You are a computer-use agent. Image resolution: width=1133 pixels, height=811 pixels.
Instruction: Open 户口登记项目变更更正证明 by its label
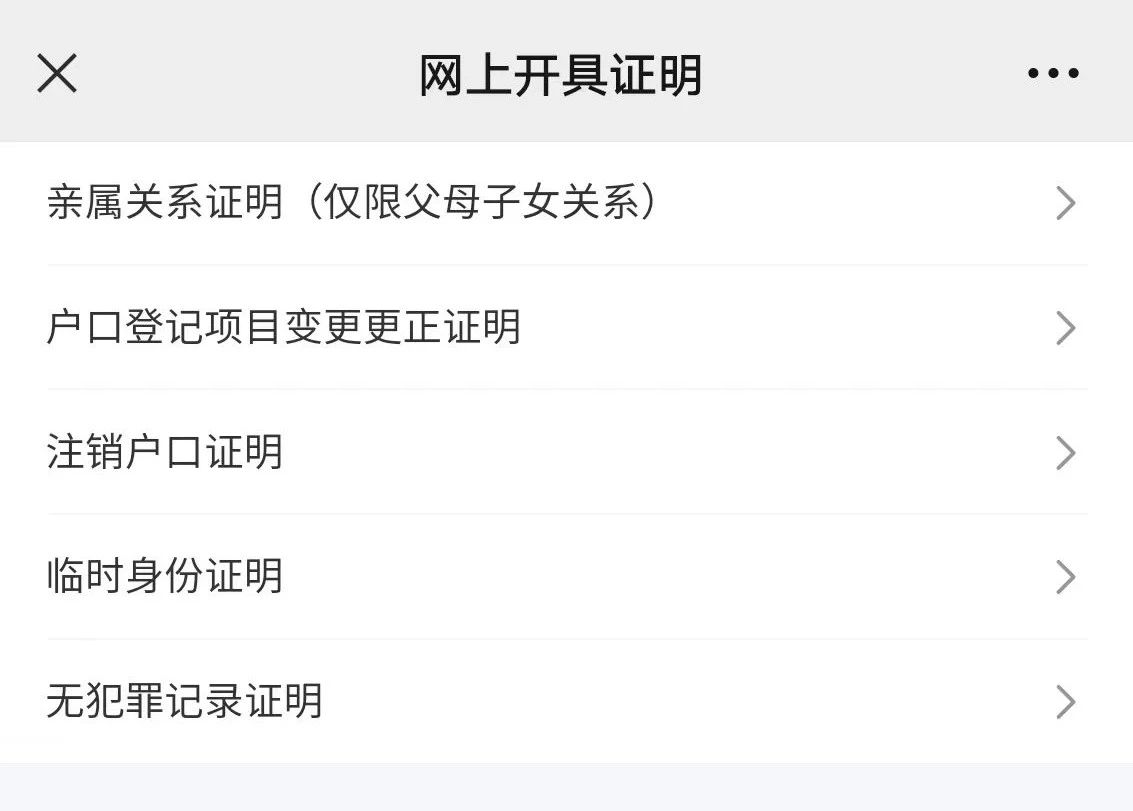point(284,328)
